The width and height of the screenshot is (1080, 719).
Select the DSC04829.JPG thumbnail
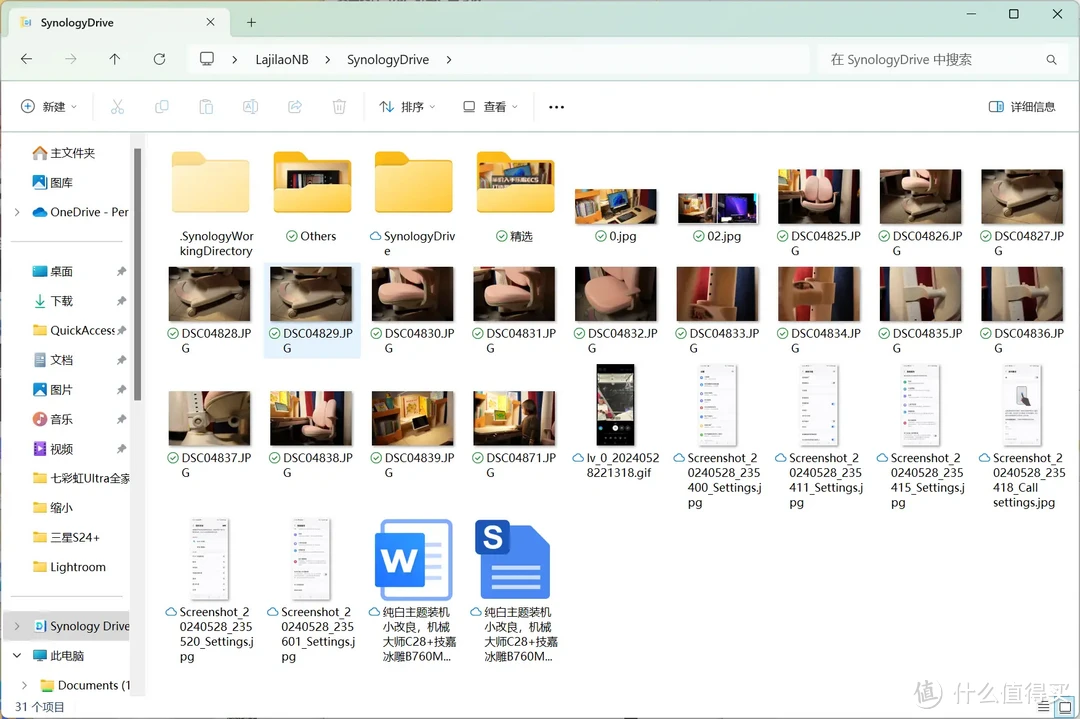[x=311, y=294]
